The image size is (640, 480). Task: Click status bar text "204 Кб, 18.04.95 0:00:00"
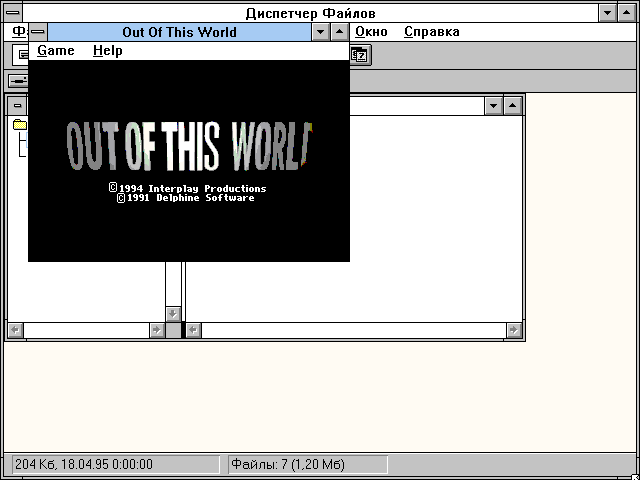click(x=84, y=464)
